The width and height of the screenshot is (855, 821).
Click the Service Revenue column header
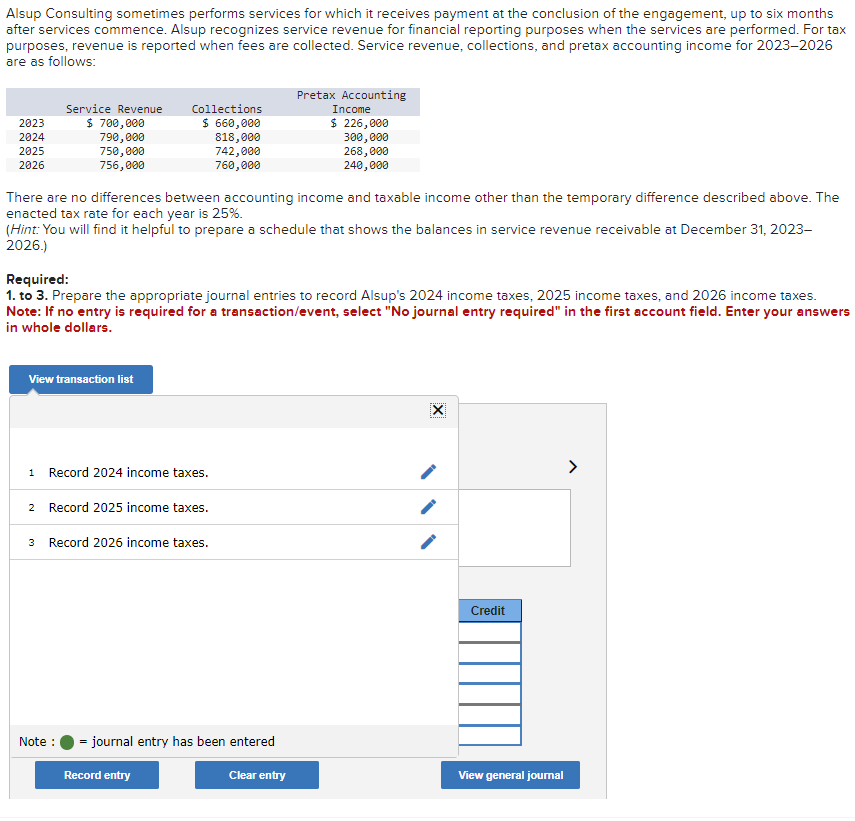(x=114, y=109)
